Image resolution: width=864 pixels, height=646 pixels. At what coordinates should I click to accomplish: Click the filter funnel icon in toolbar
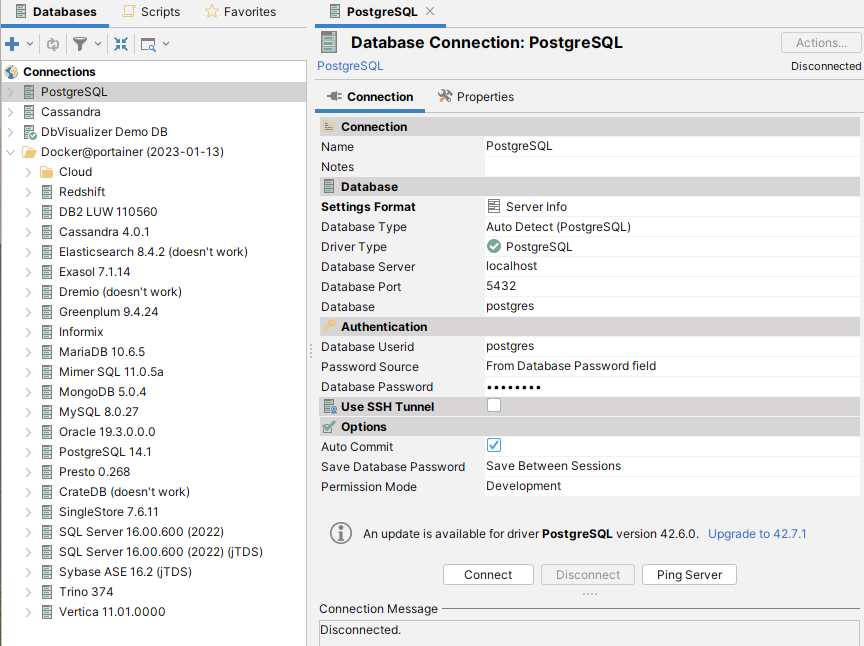point(79,44)
